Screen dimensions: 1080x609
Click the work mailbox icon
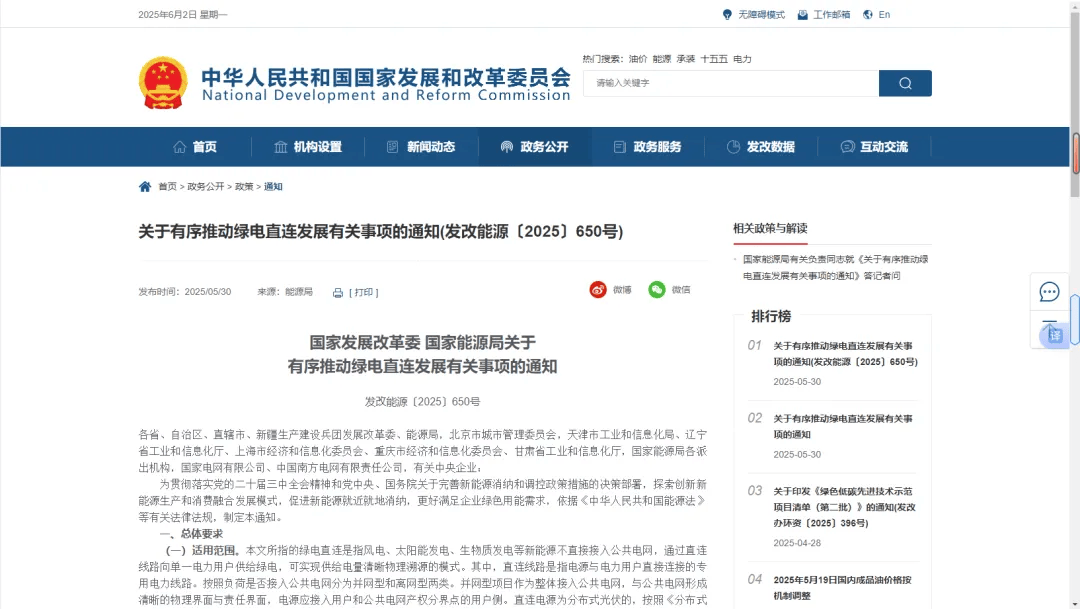[802, 14]
